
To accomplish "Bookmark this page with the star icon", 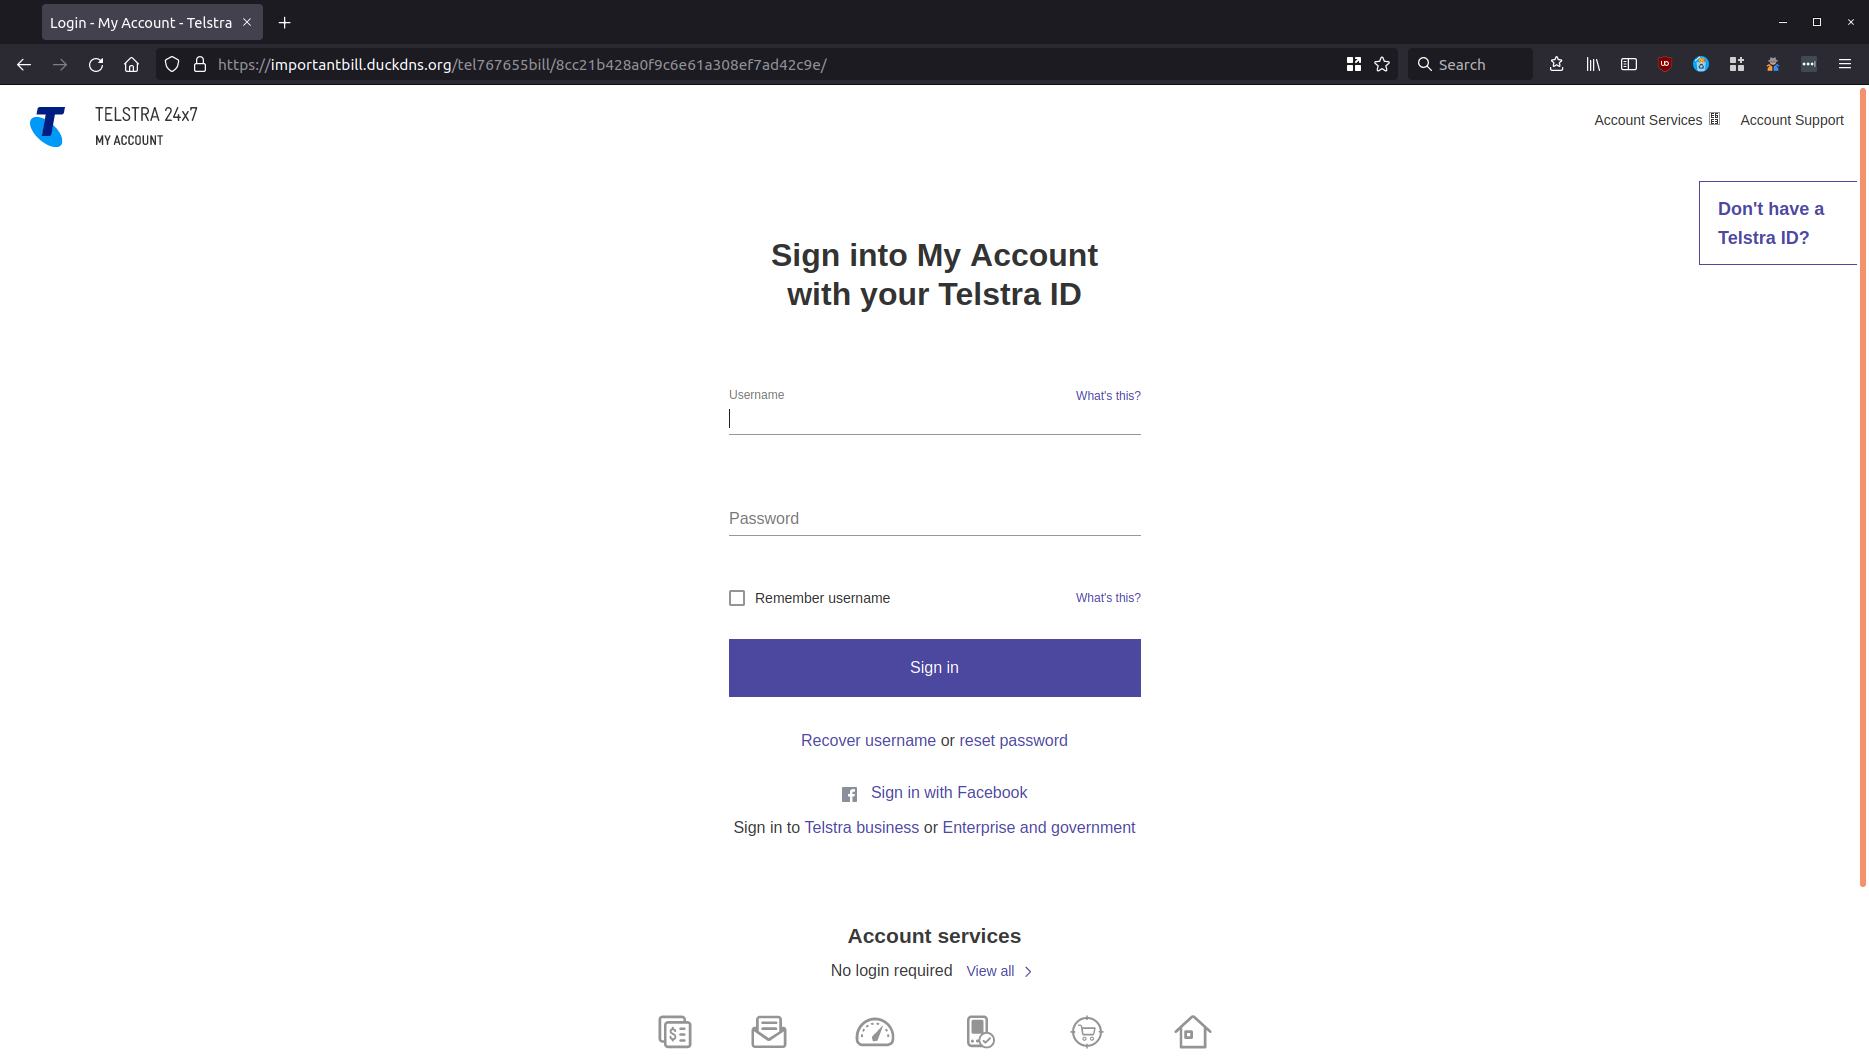I will pyautogui.click(x=1382, y=64).
